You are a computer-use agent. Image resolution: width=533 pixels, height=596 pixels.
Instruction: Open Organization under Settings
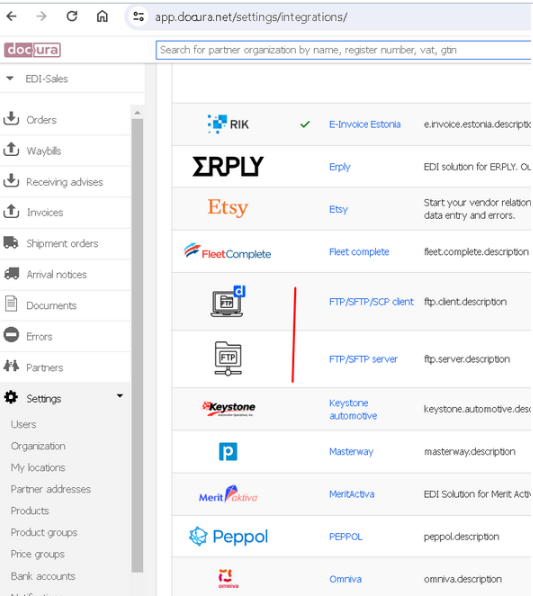point(38,446)
